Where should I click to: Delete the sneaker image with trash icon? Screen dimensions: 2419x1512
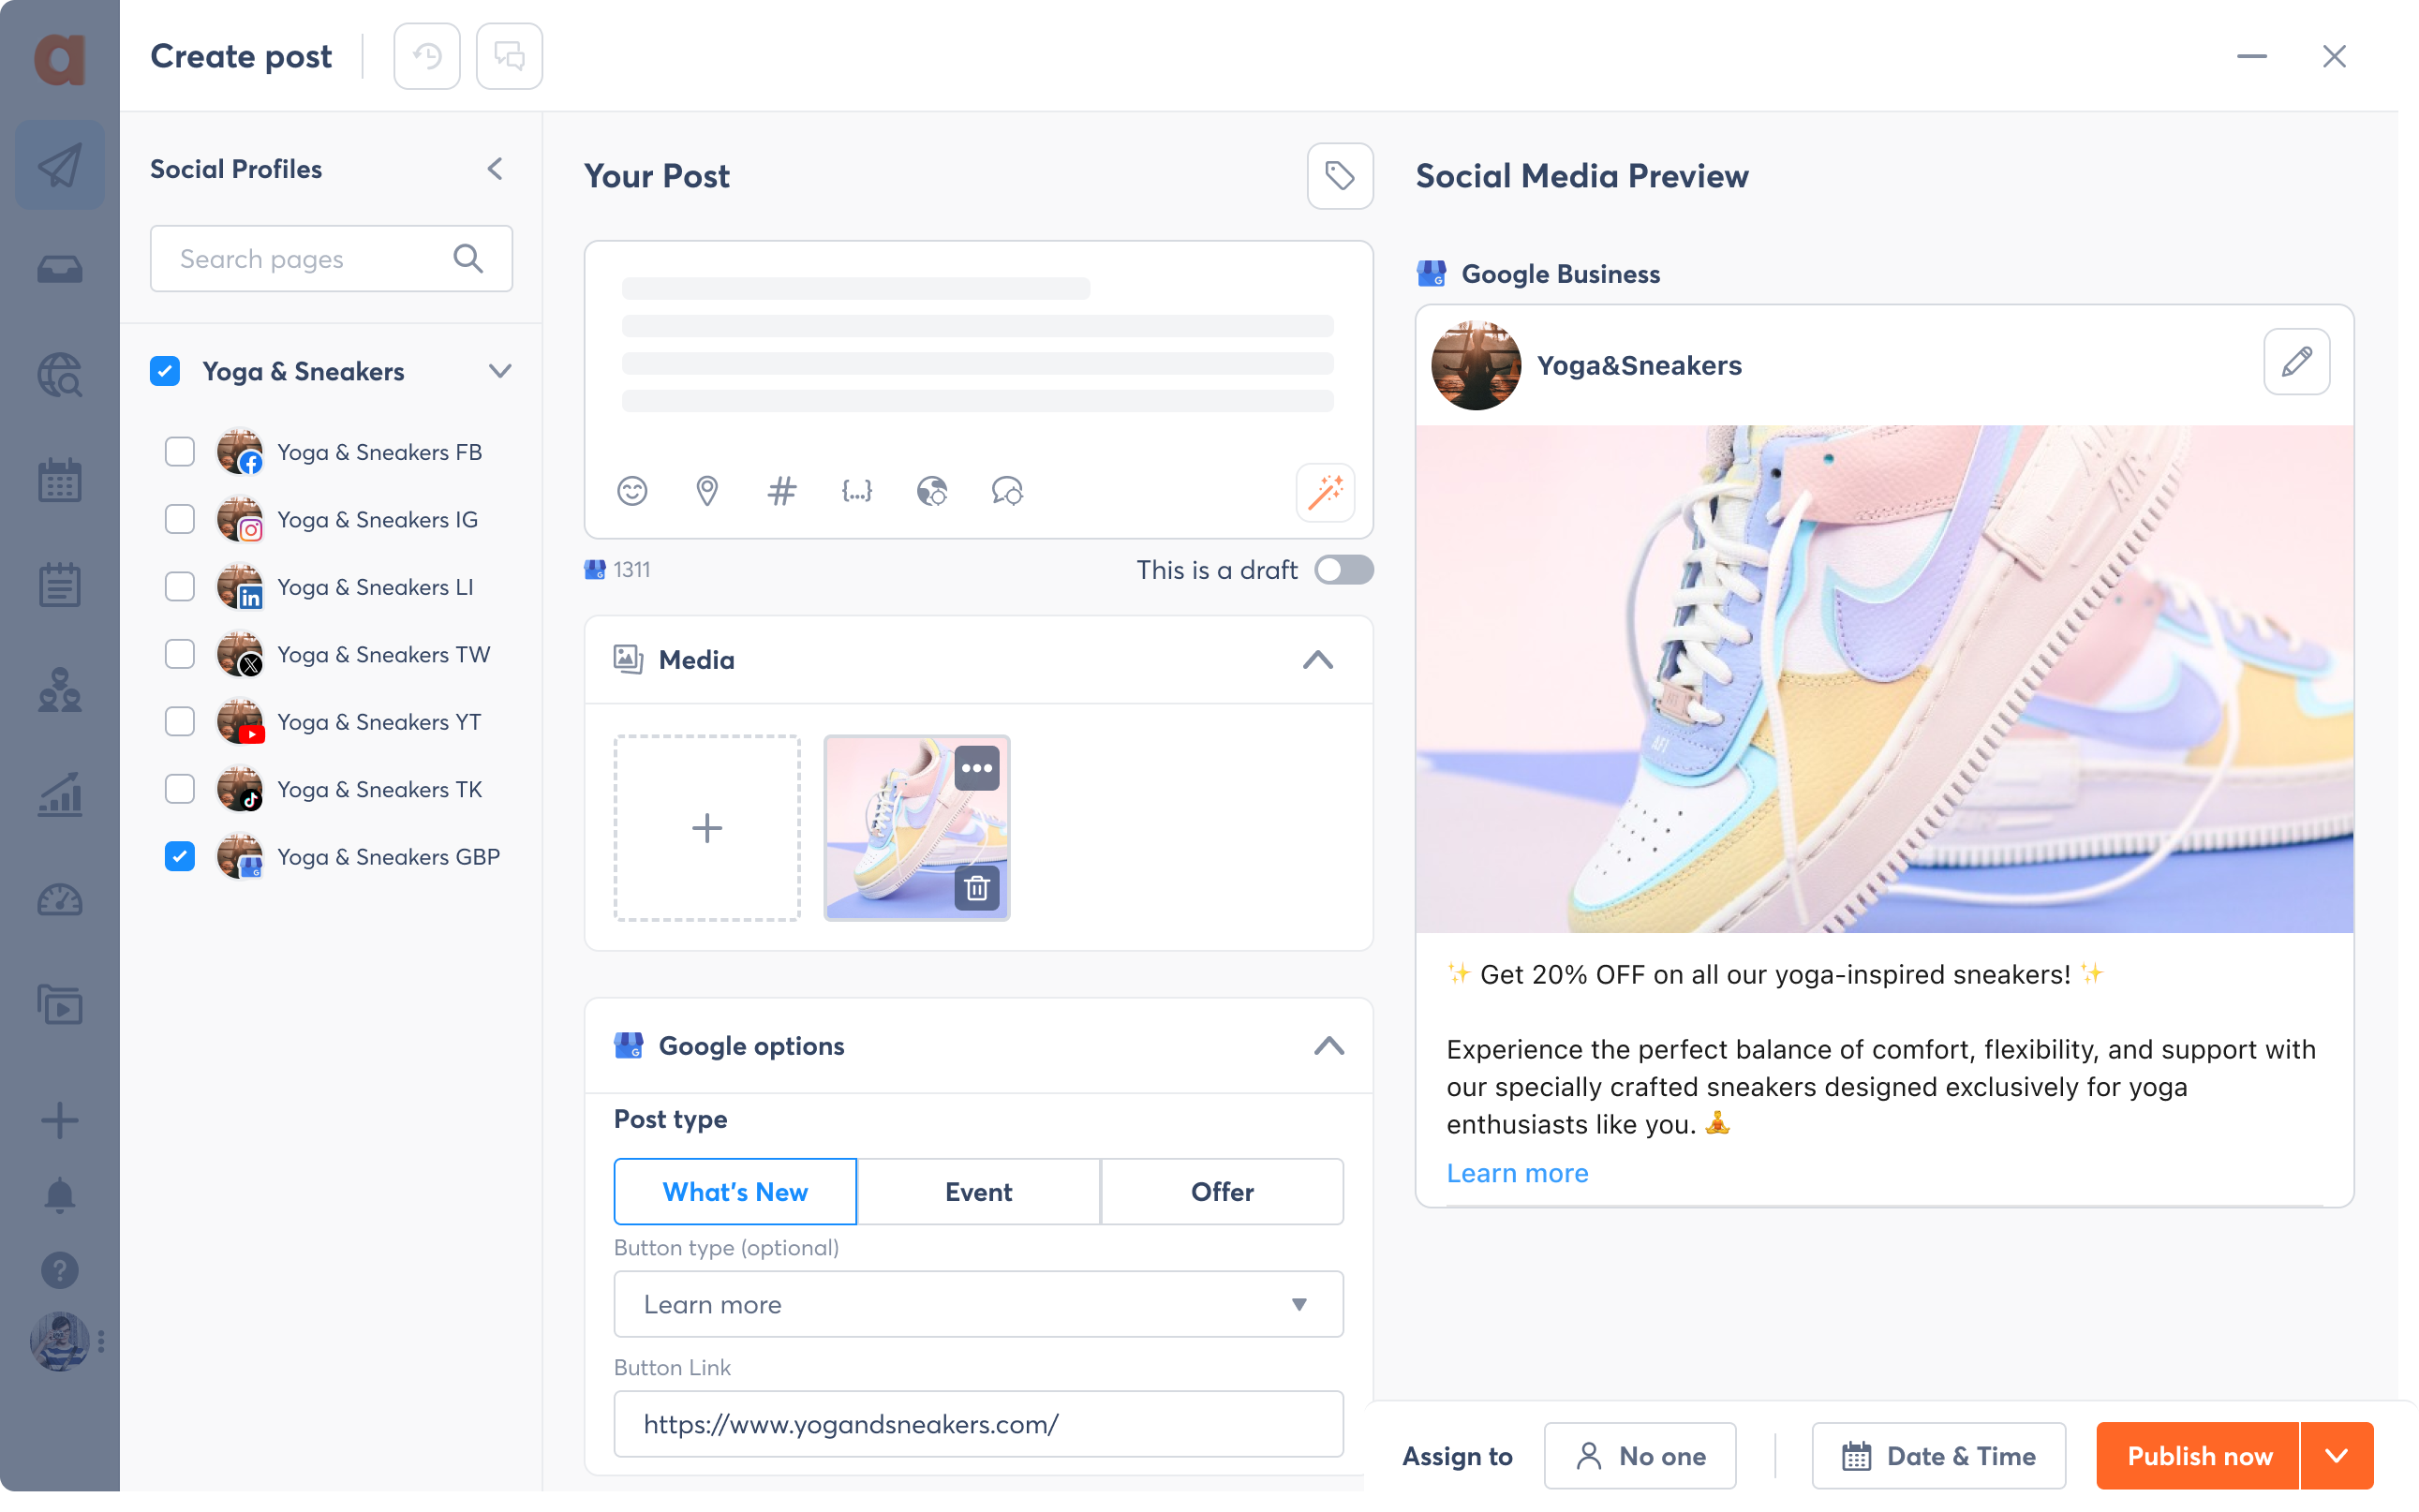[977, 887]
